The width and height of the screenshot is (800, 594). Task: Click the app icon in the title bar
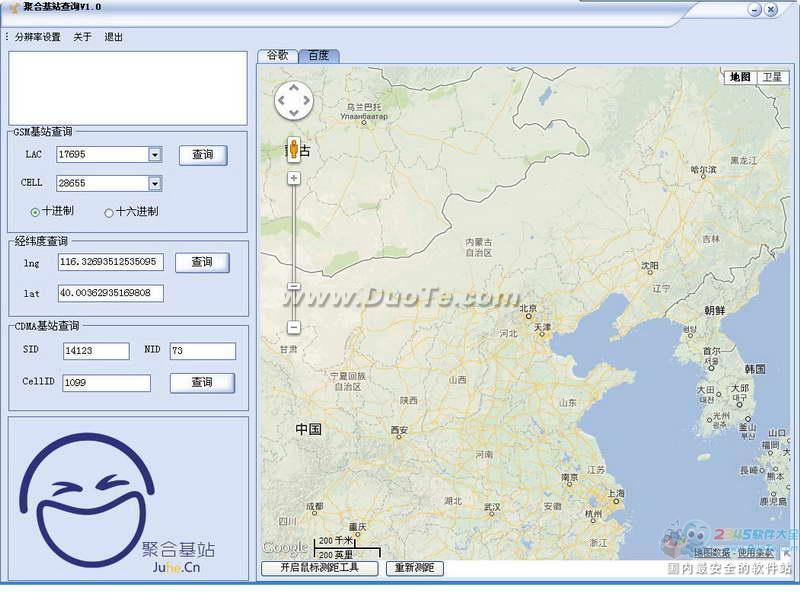pyautogui.click(x=13, y=8)
